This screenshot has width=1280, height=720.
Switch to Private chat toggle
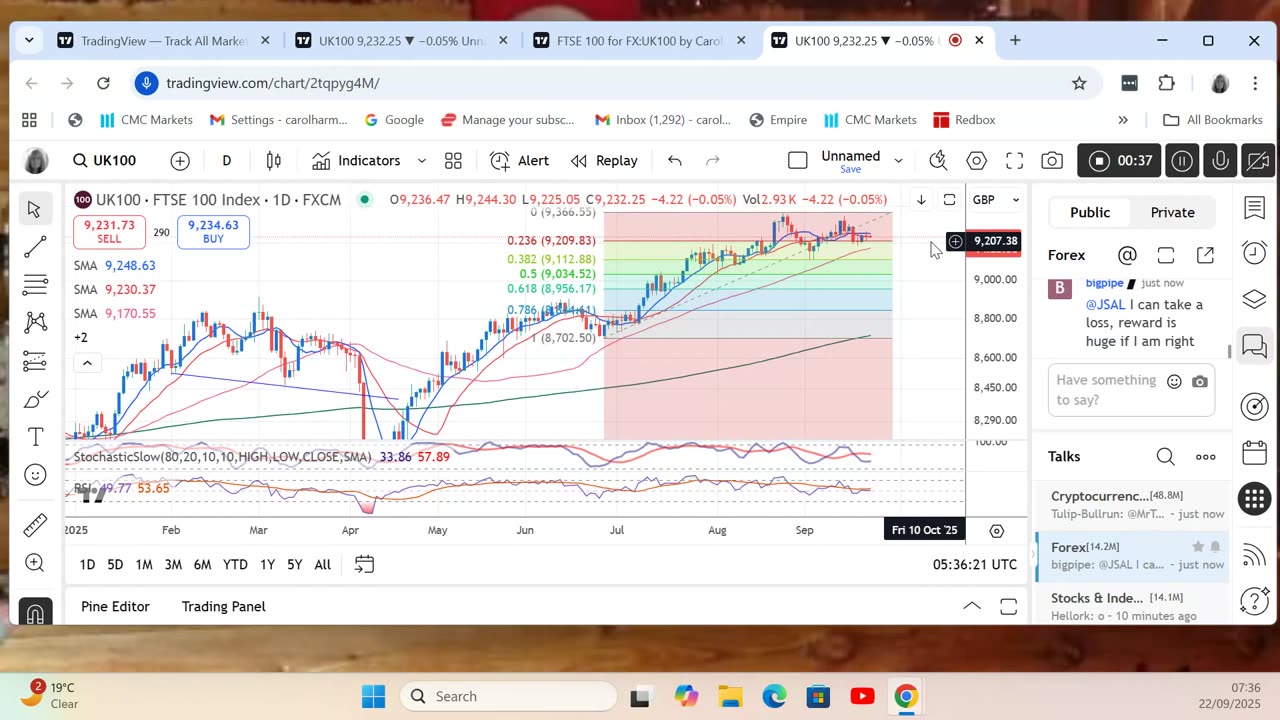tap(1173, 212)
